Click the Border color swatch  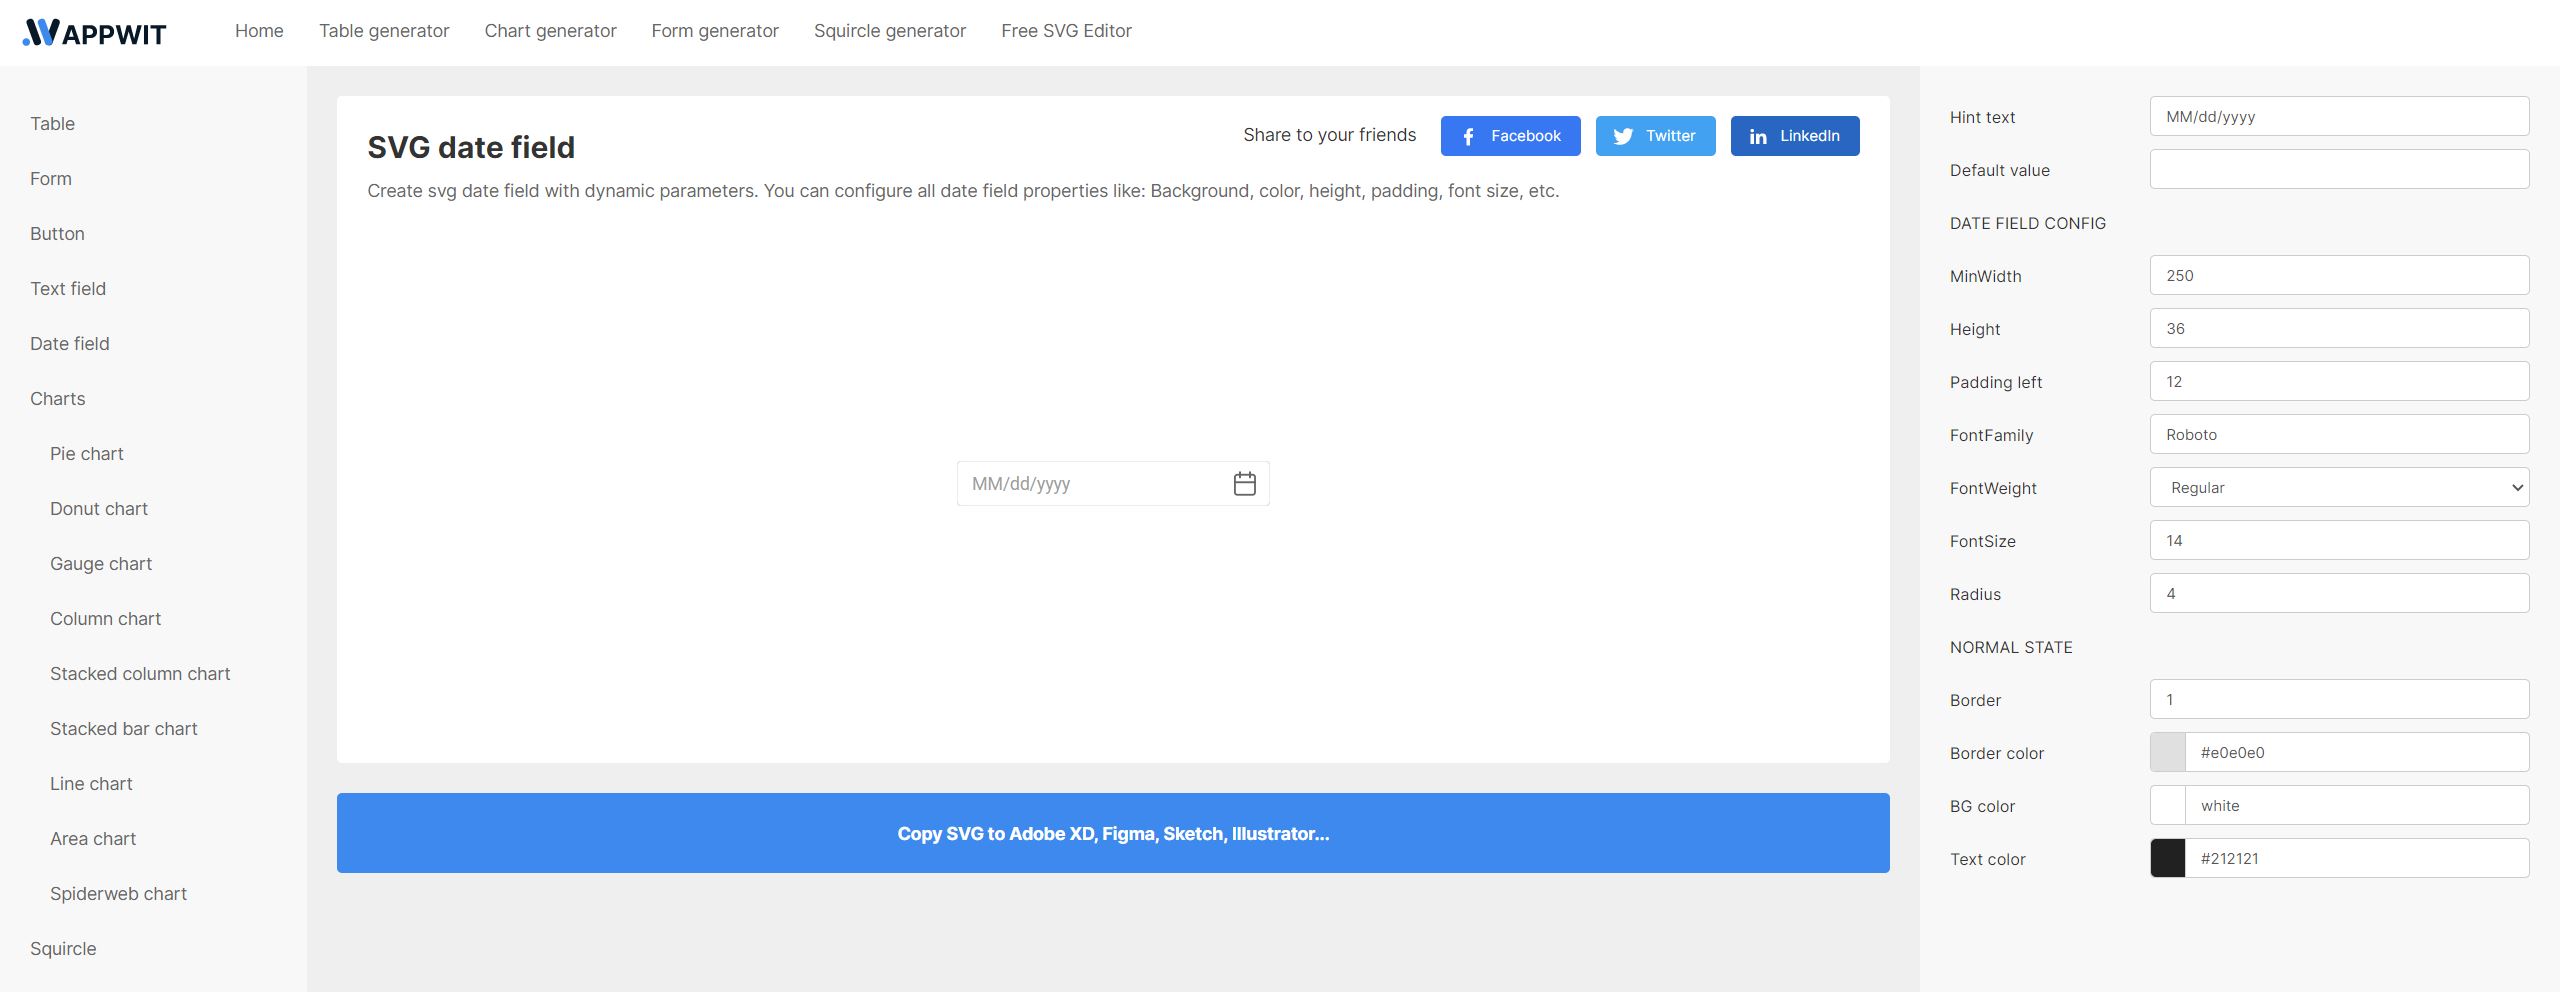click(x=2168, y=752)
